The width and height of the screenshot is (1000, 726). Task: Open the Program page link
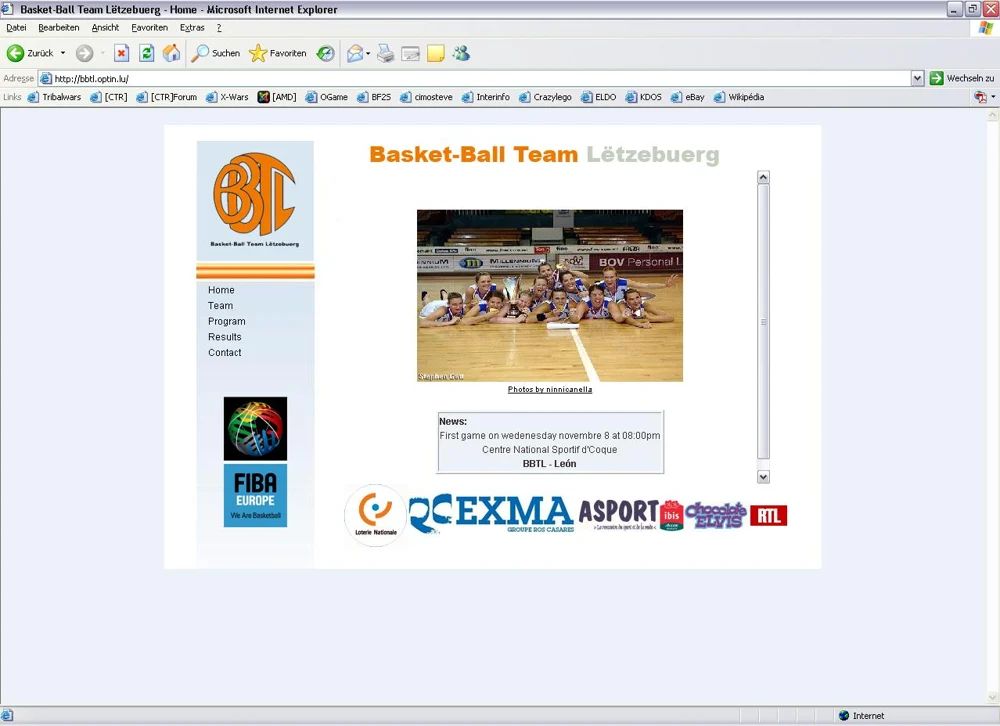[x=226, y=321]
